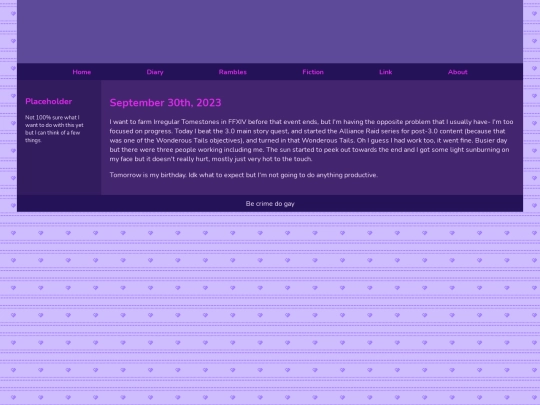
Task: Click the 'Tomorrow is my birthday' paragraph
Action: coord(244,175)
